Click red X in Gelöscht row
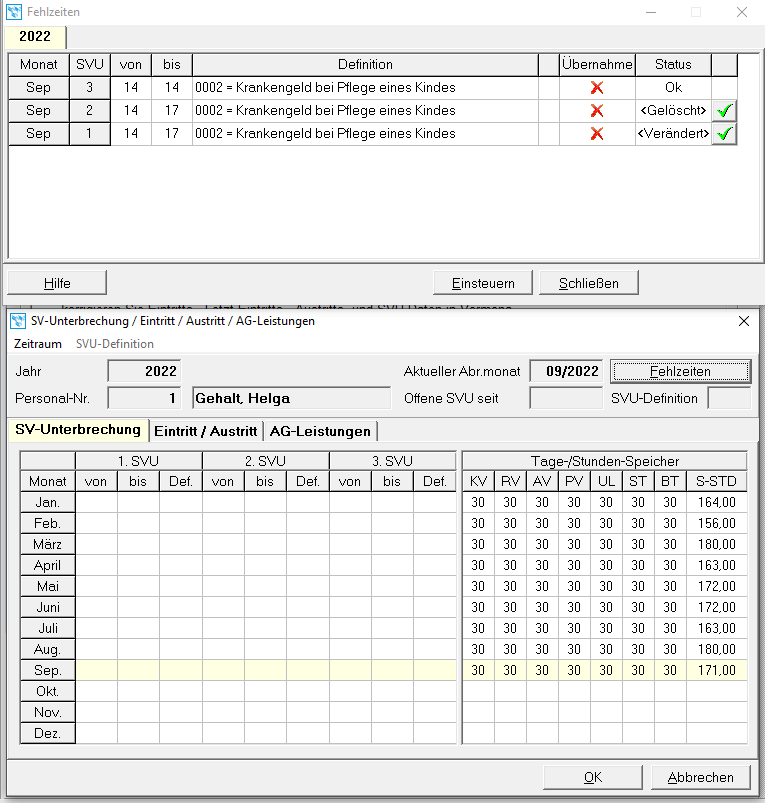This screenshot has height=803, width=765. [x=597, y=111]
